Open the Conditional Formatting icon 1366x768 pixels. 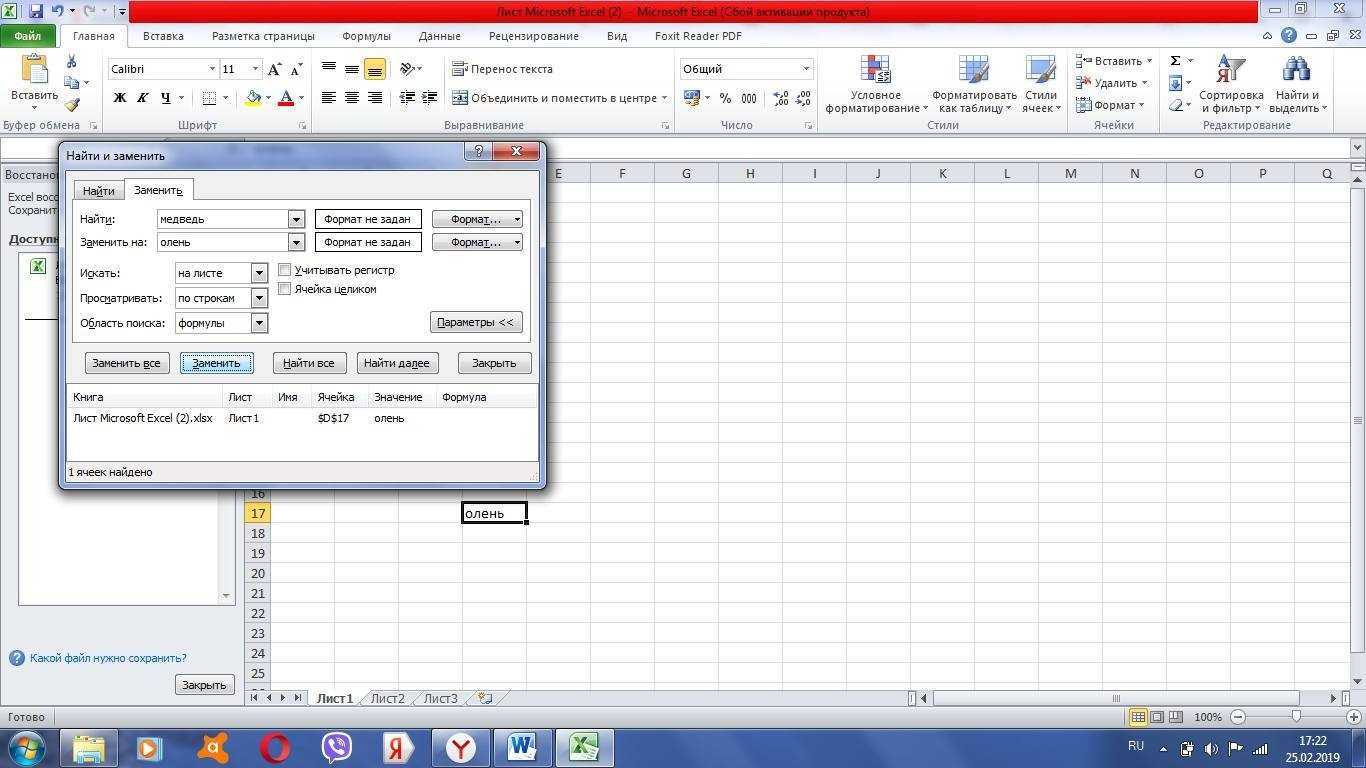click(x=875, y=70)
